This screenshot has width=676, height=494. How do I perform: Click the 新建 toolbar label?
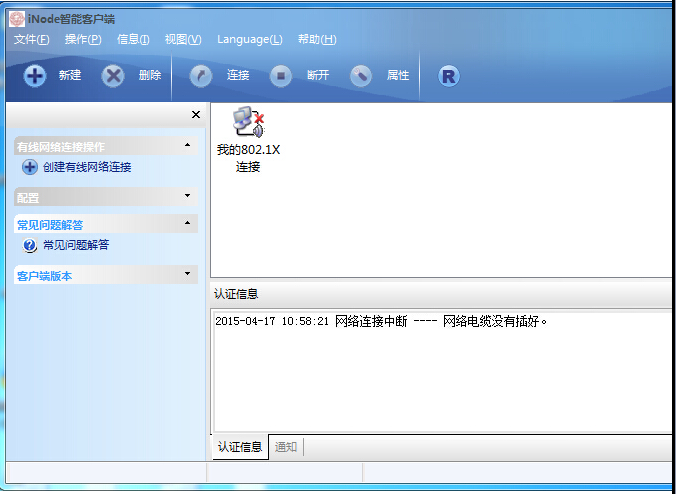(x=70, y=75)
